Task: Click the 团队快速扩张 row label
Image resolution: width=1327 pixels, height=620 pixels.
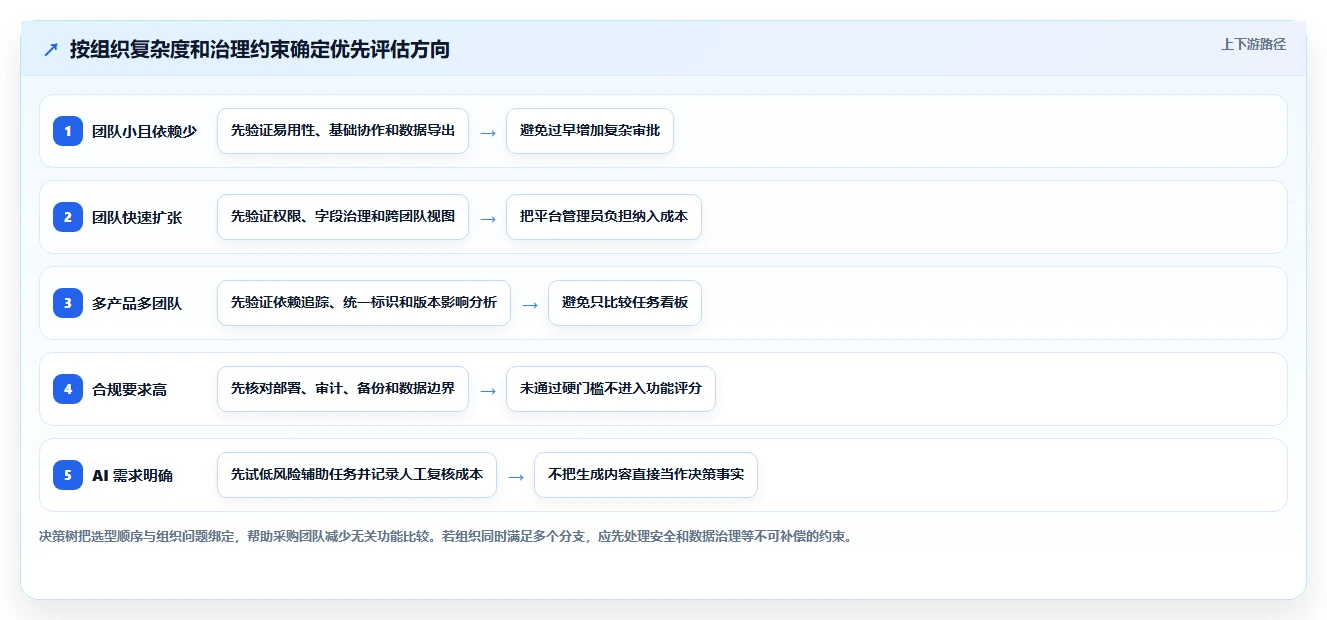Action: 137,217
